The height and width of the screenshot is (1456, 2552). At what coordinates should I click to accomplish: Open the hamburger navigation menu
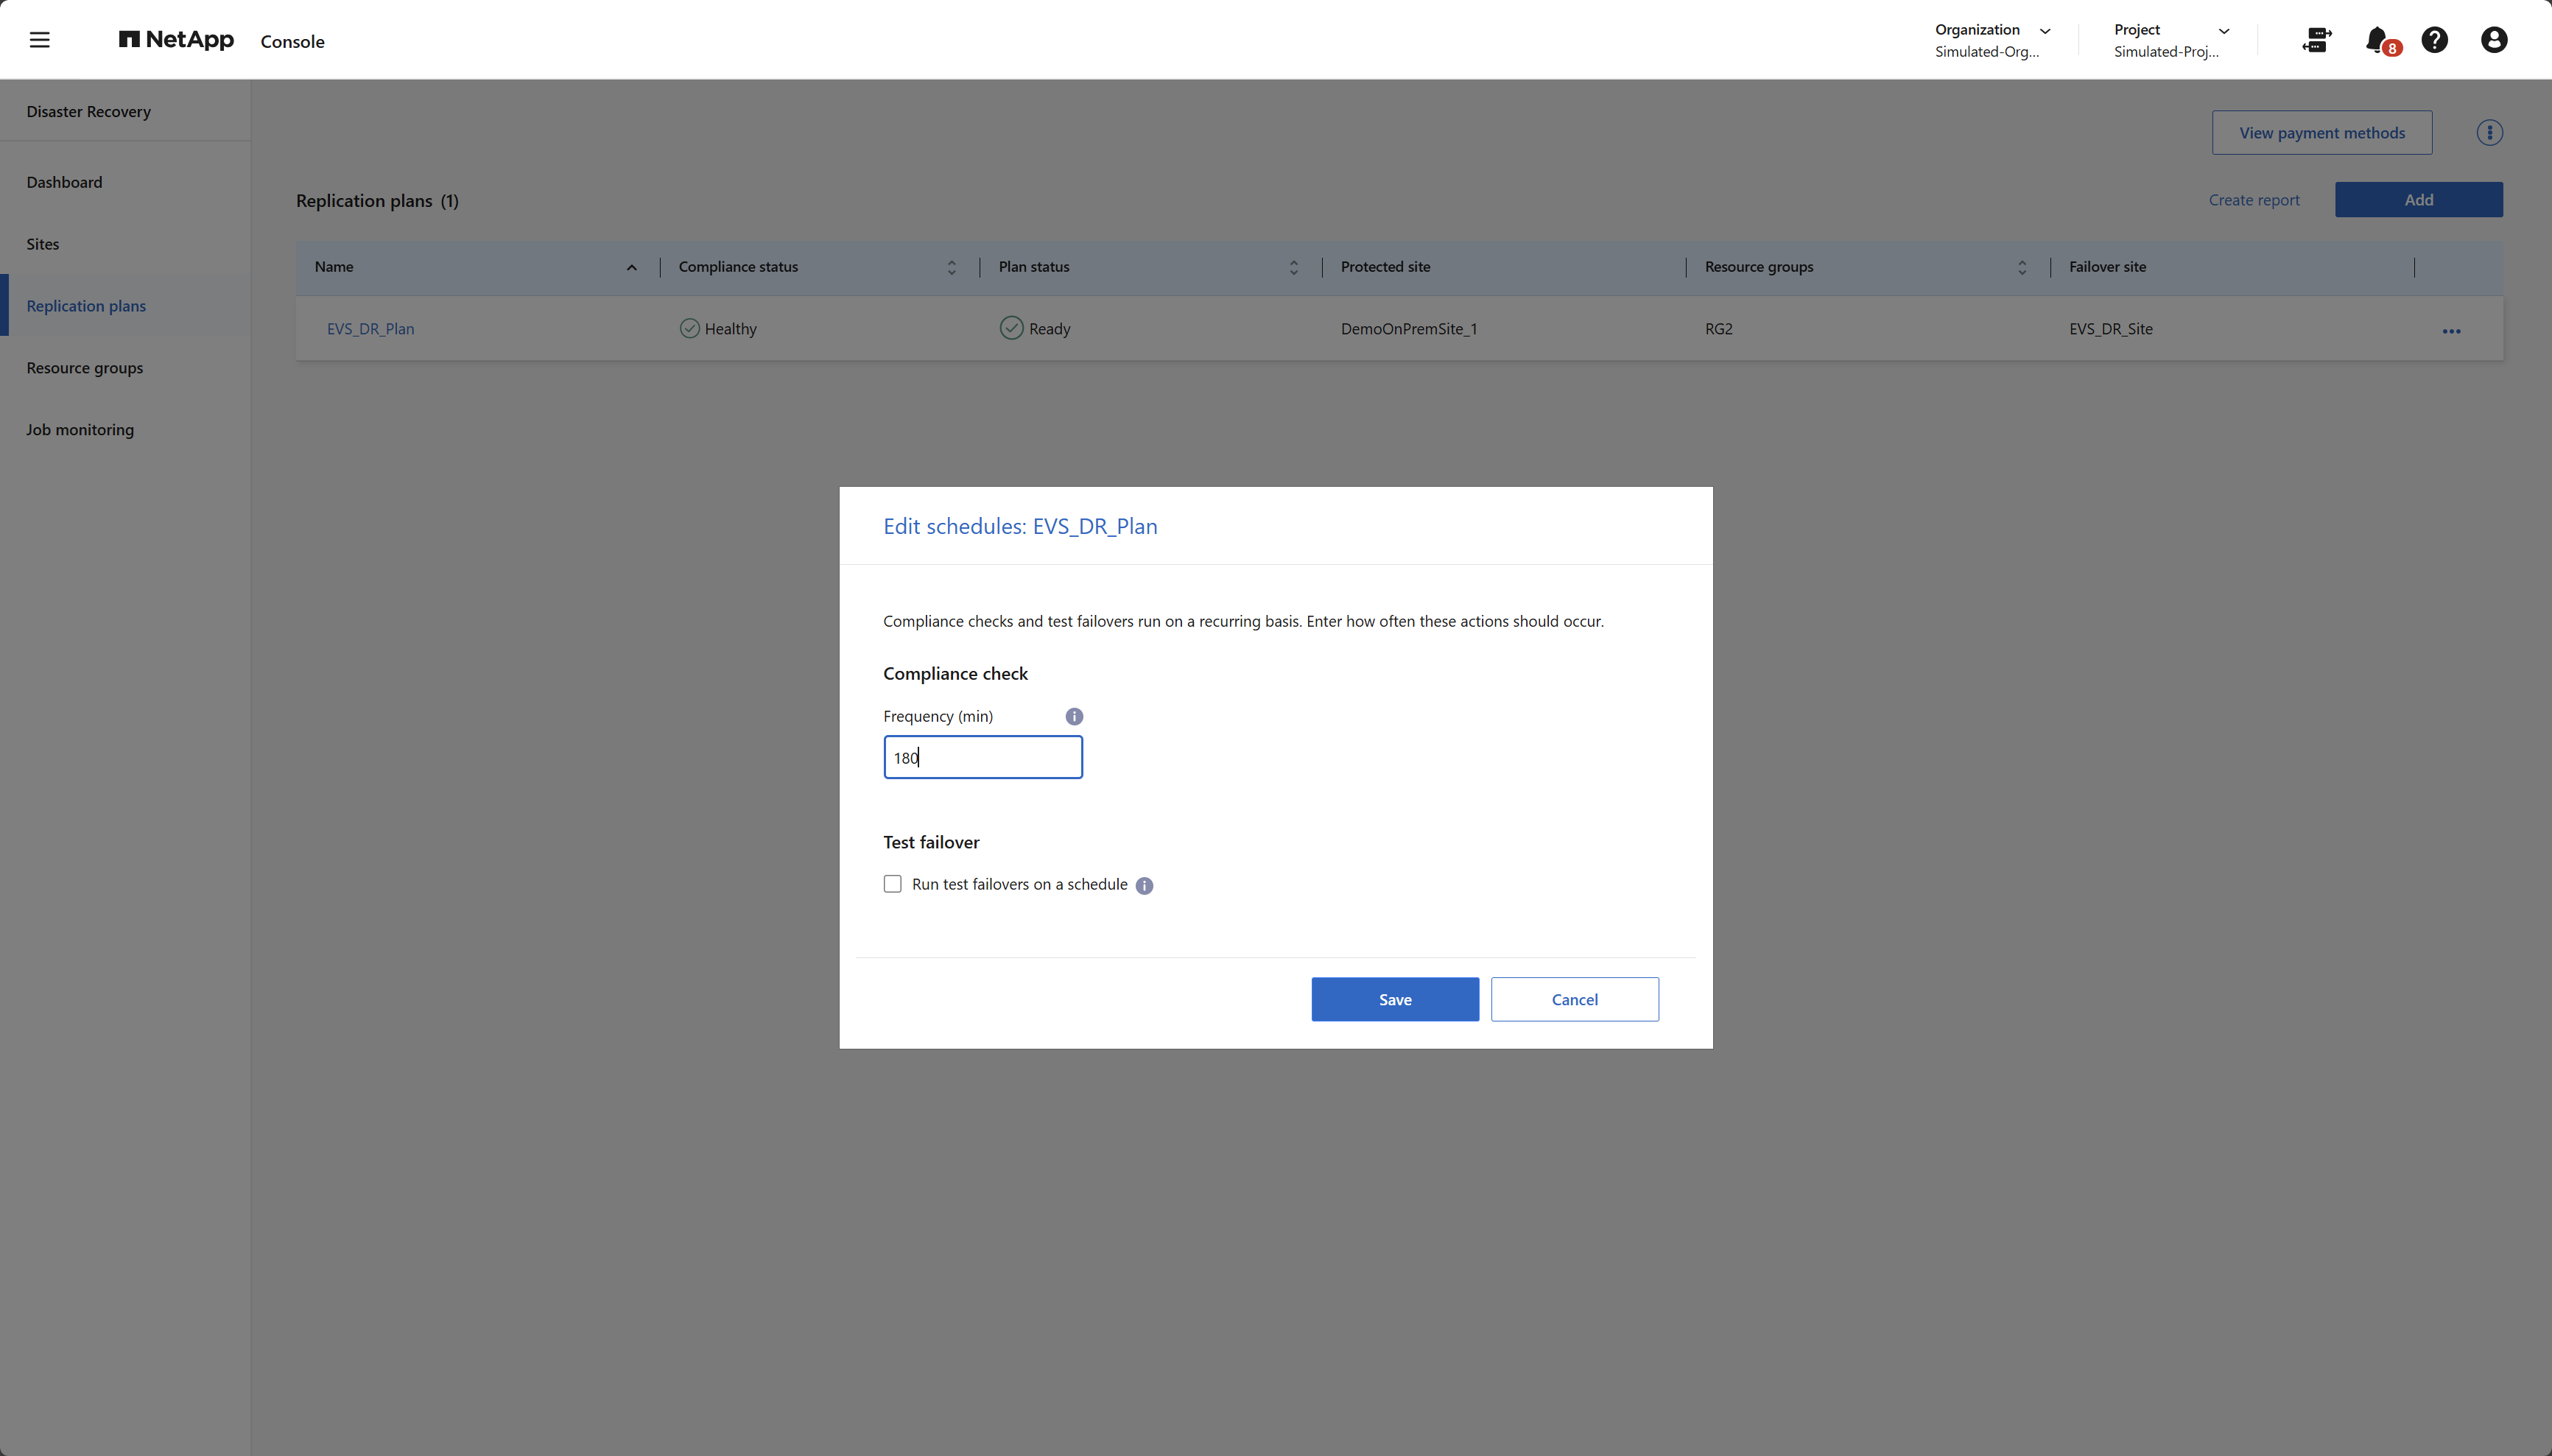(39, 40)
